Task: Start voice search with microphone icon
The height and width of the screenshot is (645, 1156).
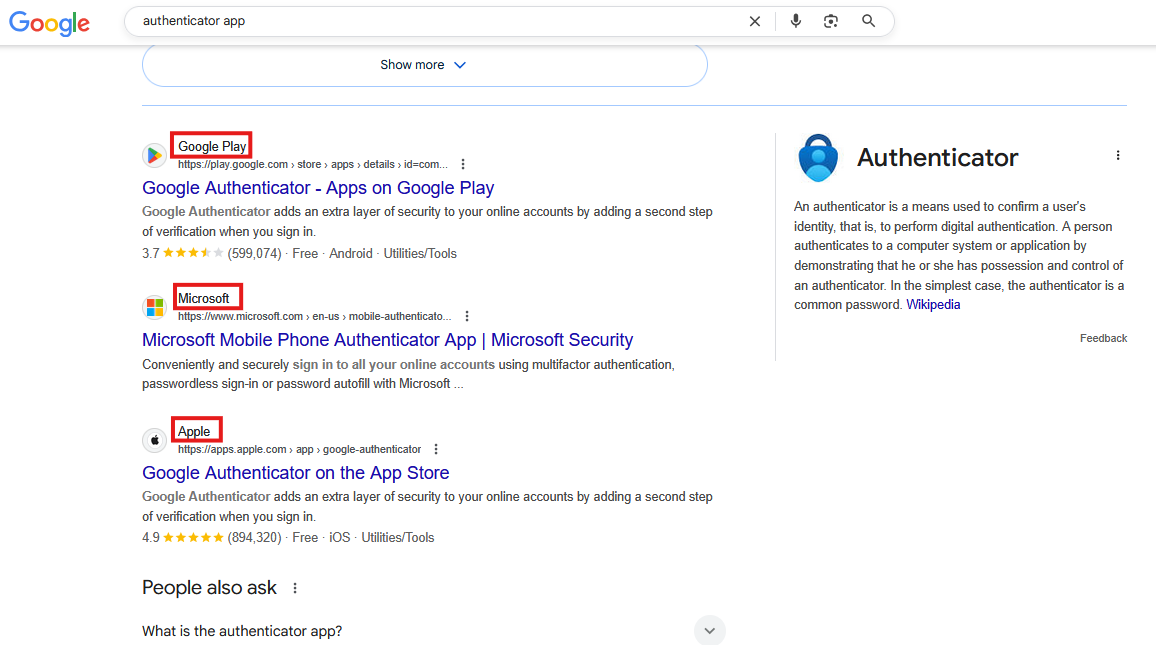Action: 795,21
